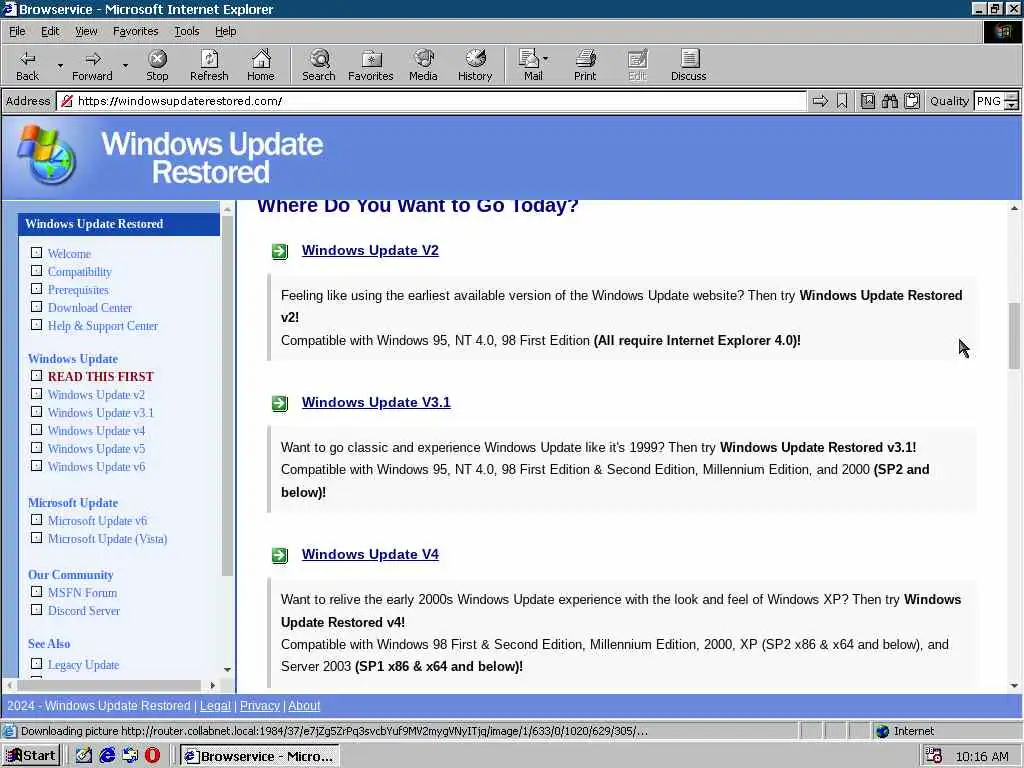Click the box beside Microsoft Update v6
The width and height of the screenshot is (1024, 768).
(x=37, y=520)
